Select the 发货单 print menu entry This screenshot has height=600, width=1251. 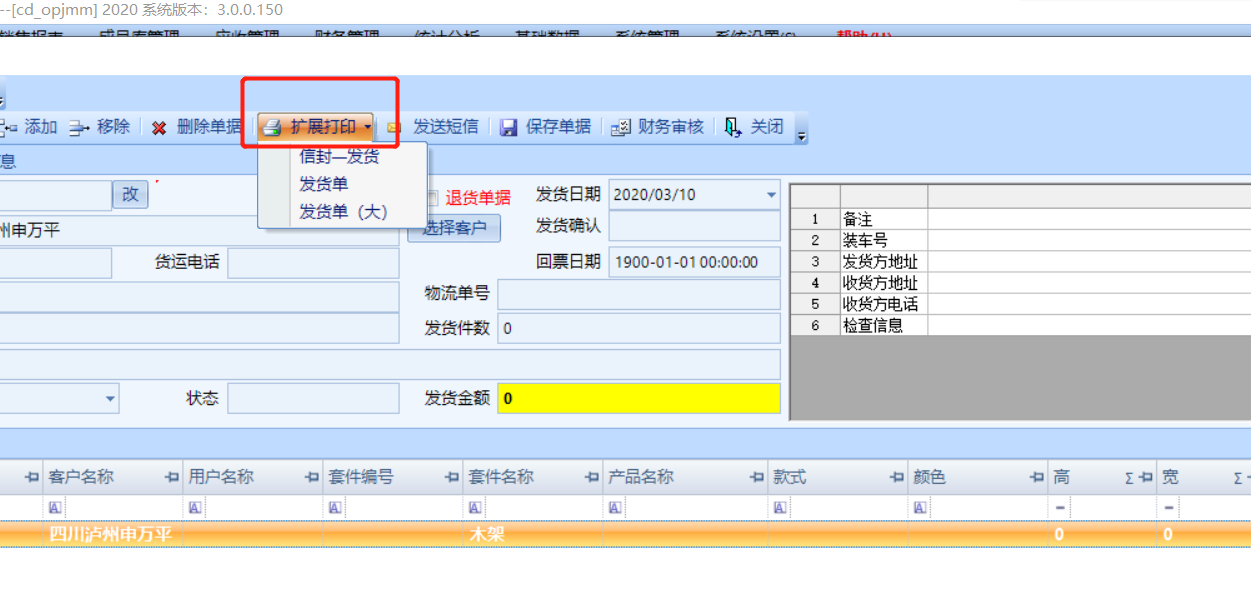[324, 184]
